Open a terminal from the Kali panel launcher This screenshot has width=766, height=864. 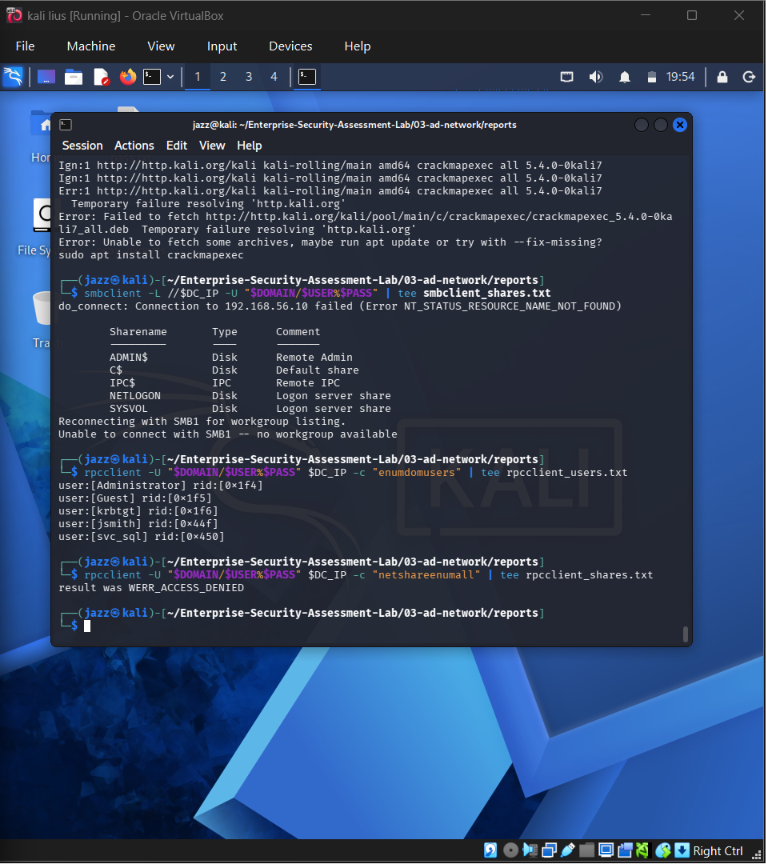point(152,77)
